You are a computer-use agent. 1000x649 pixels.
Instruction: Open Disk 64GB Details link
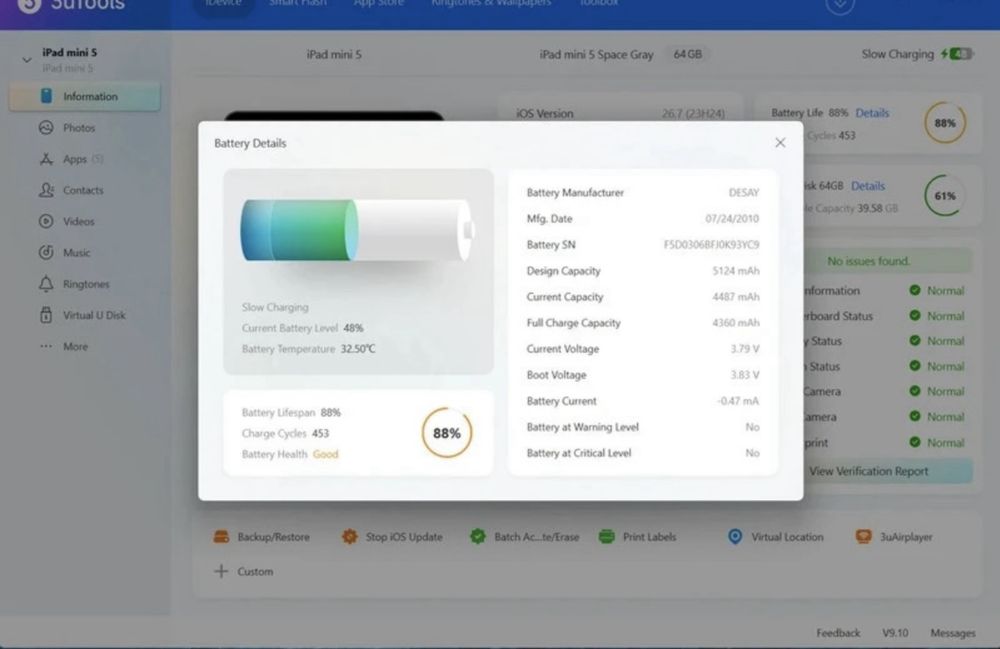868,186
